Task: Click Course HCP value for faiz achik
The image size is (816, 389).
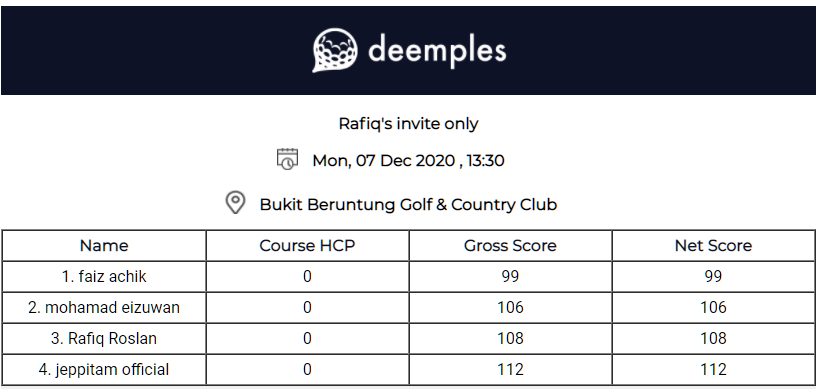Action: tap(307, 277)
